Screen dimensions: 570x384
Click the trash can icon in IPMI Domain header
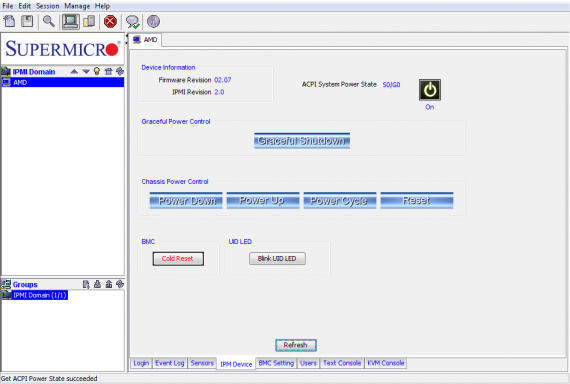(x=108, y=71)
